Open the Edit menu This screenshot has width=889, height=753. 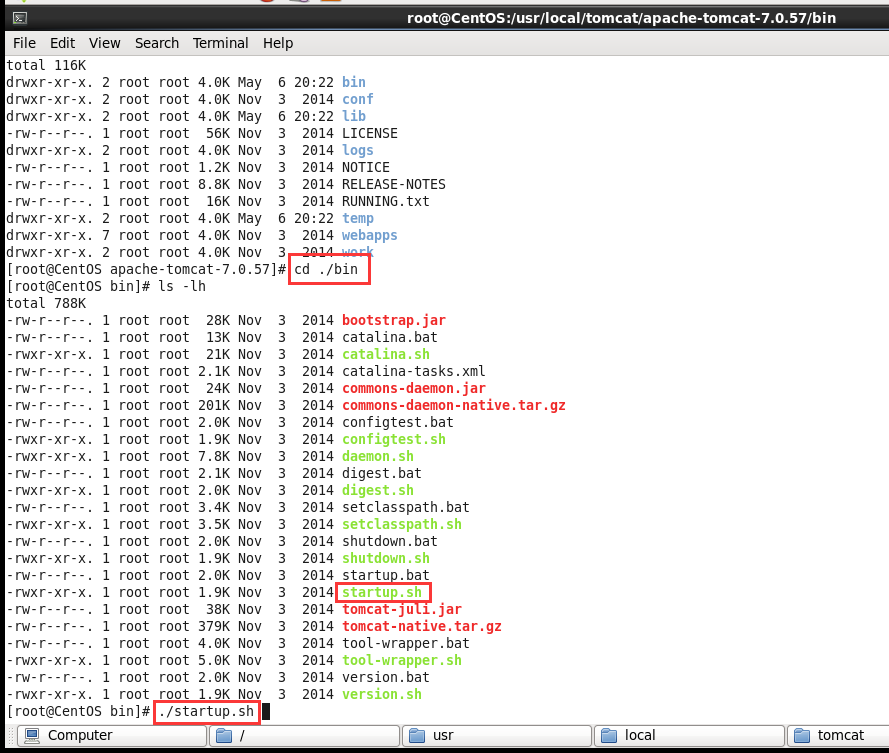[x=62, y=43]
